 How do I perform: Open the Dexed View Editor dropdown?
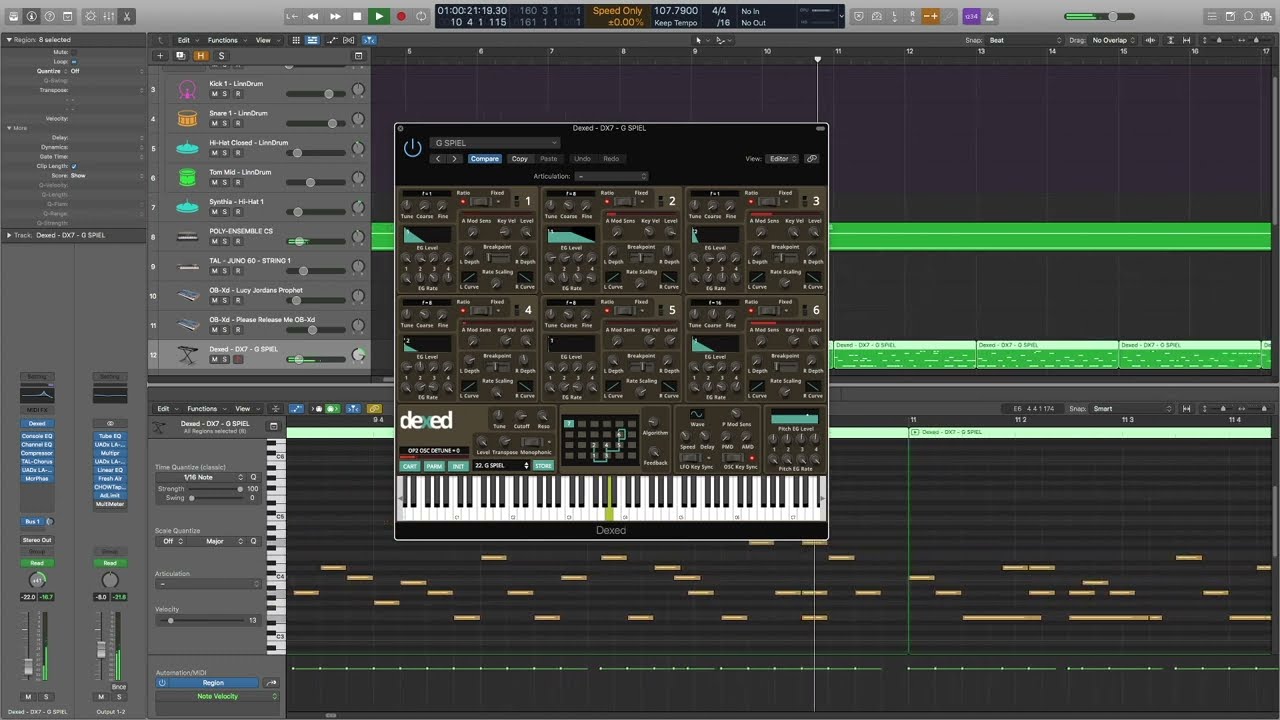point(781,159)
